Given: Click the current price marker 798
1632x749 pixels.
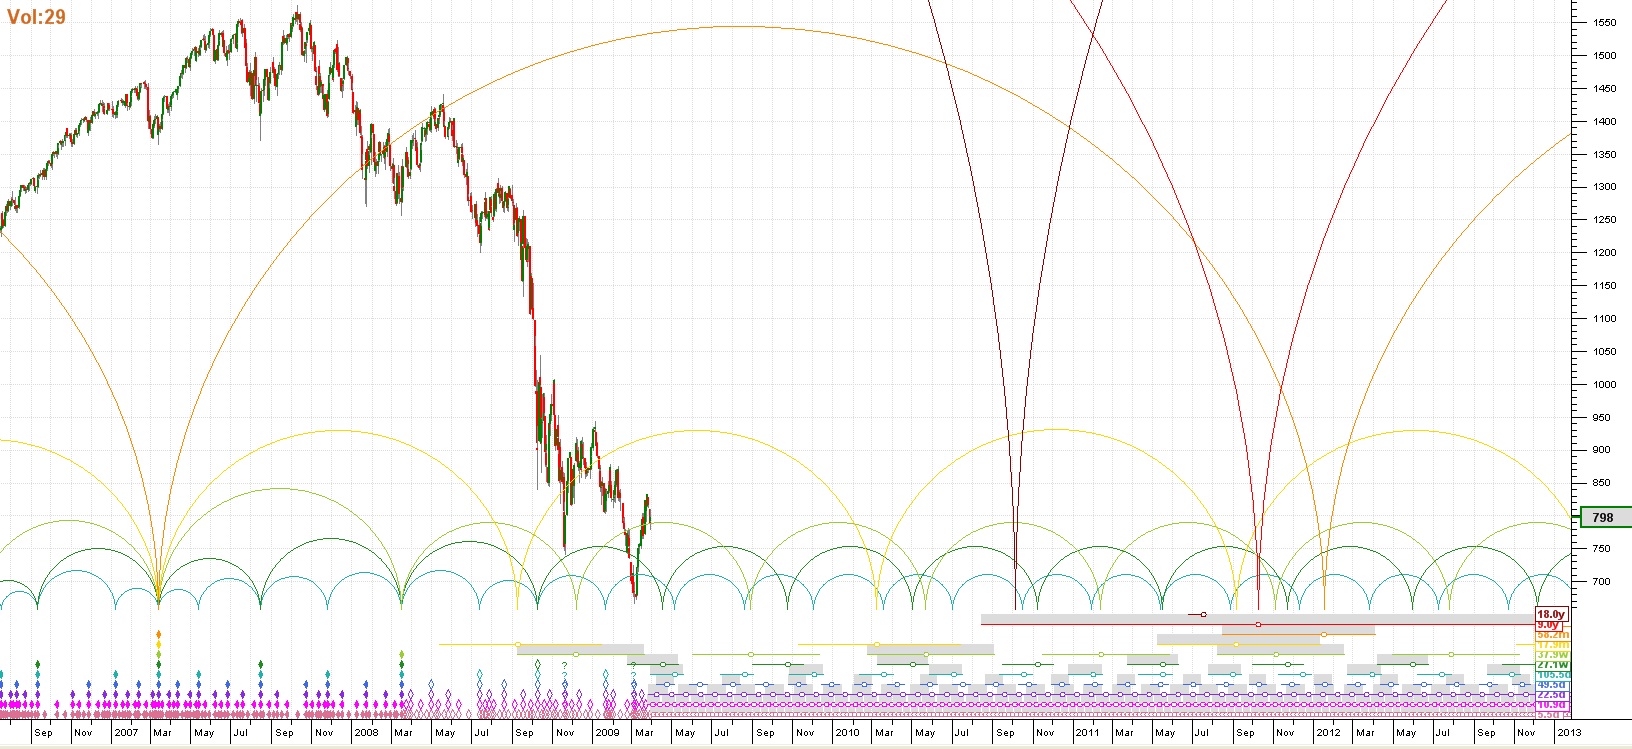Looking at the screenshot, I should (1602, 518).
